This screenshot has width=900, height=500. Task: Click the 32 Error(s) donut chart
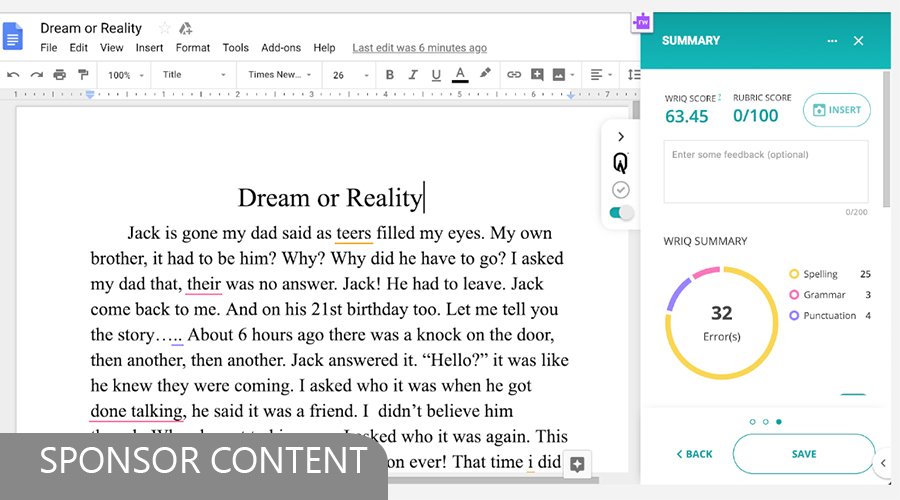click(721, 322)
